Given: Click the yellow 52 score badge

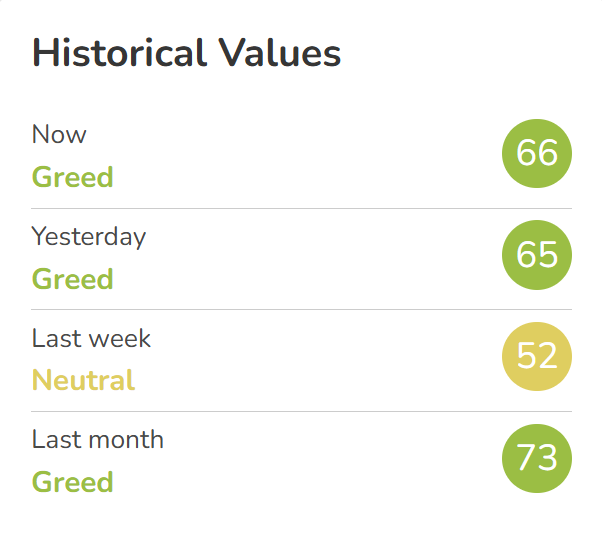Looking at the screenshot, I should [x=537, y=357].
